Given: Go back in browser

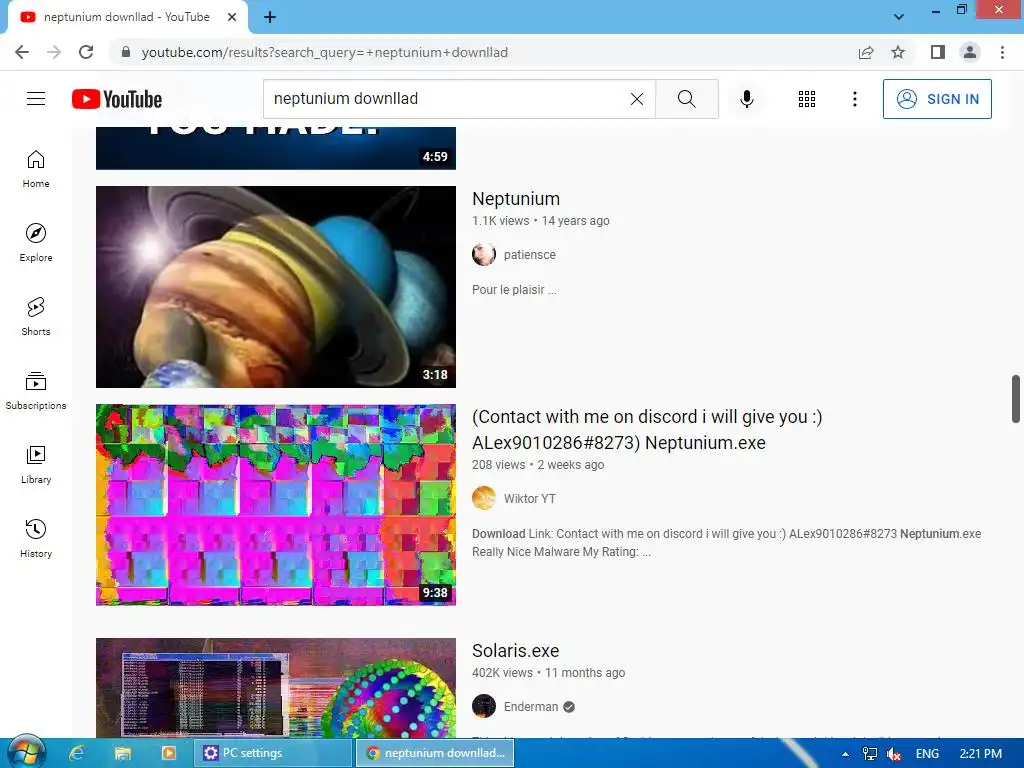Looking at the screenshot, I should 22,52.
